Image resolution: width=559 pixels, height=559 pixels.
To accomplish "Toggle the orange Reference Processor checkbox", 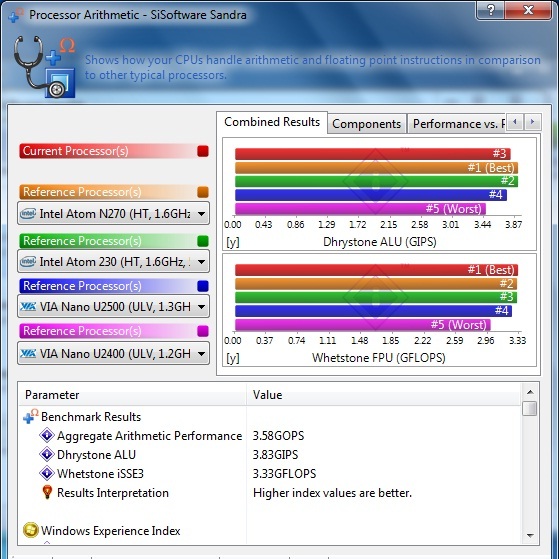I will pyautogui.click(x=202, y=192).
